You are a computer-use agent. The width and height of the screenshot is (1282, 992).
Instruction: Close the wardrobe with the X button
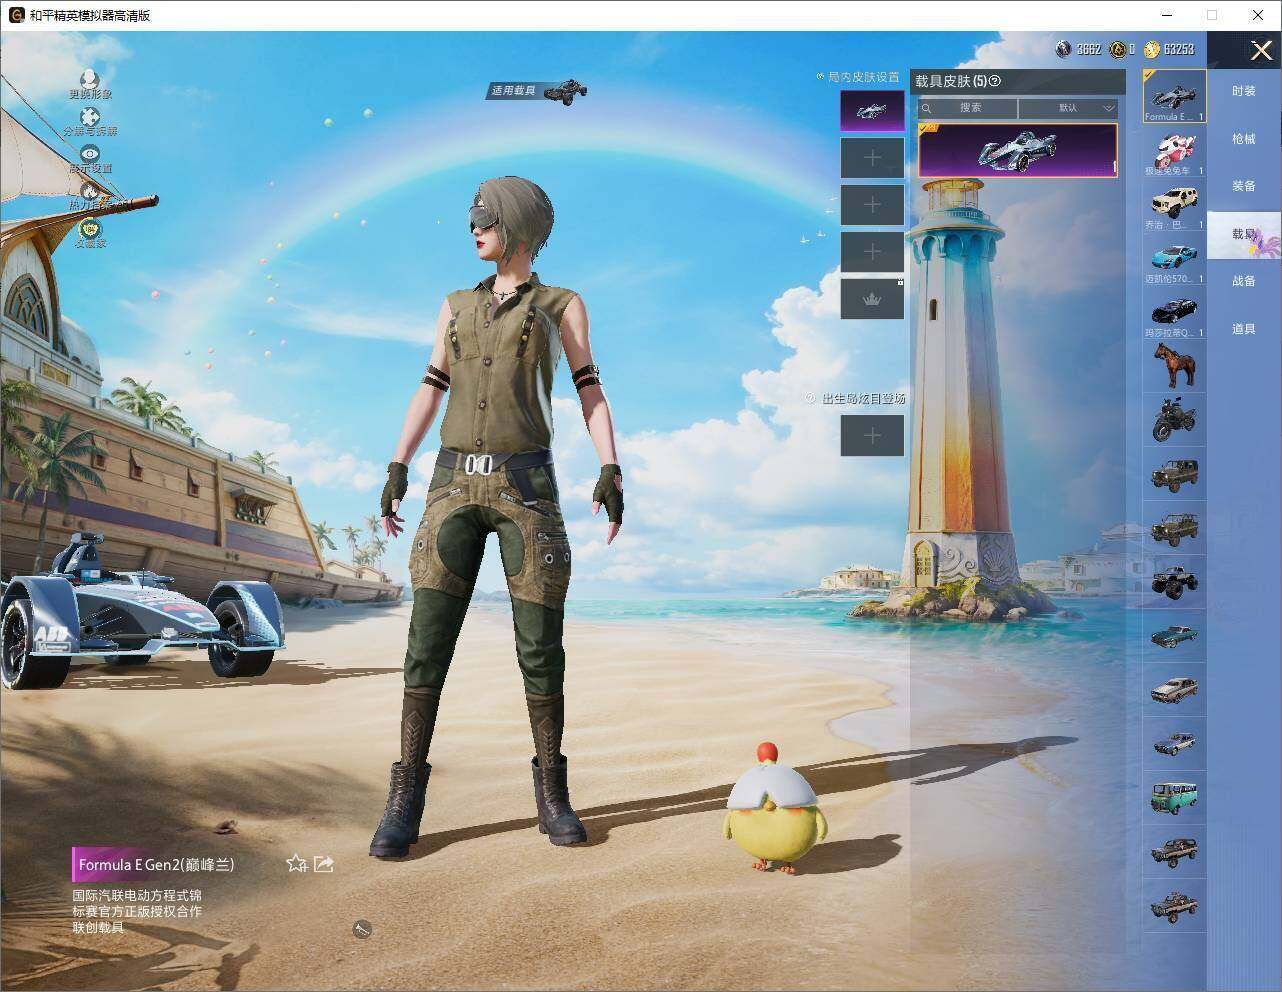1260,49
